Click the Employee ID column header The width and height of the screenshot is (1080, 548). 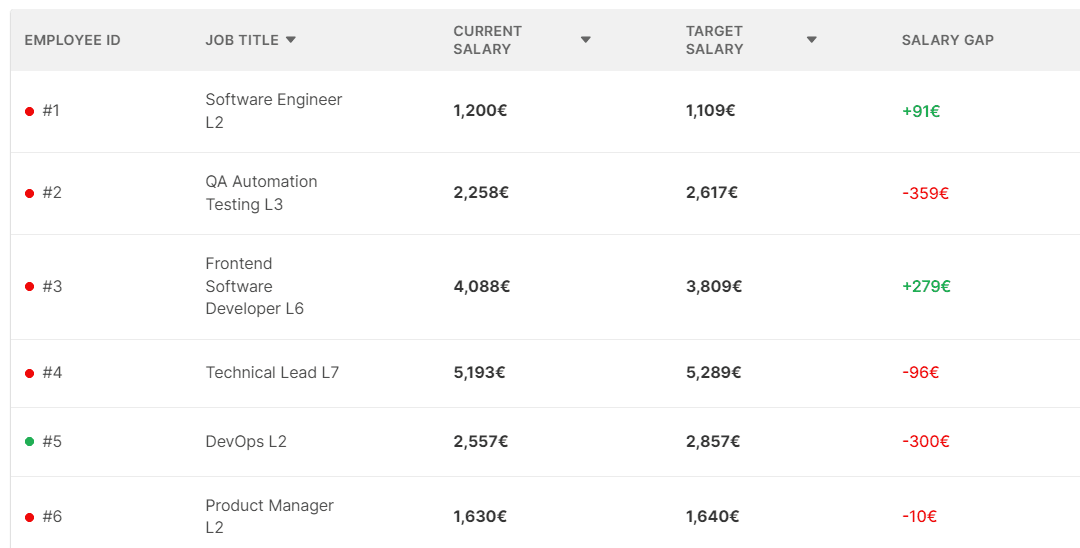click(72, 40)
